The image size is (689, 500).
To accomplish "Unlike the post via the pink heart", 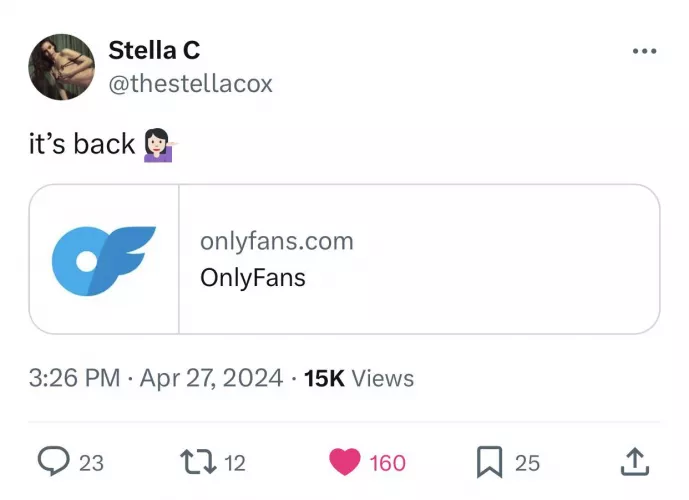I will 344,462.
